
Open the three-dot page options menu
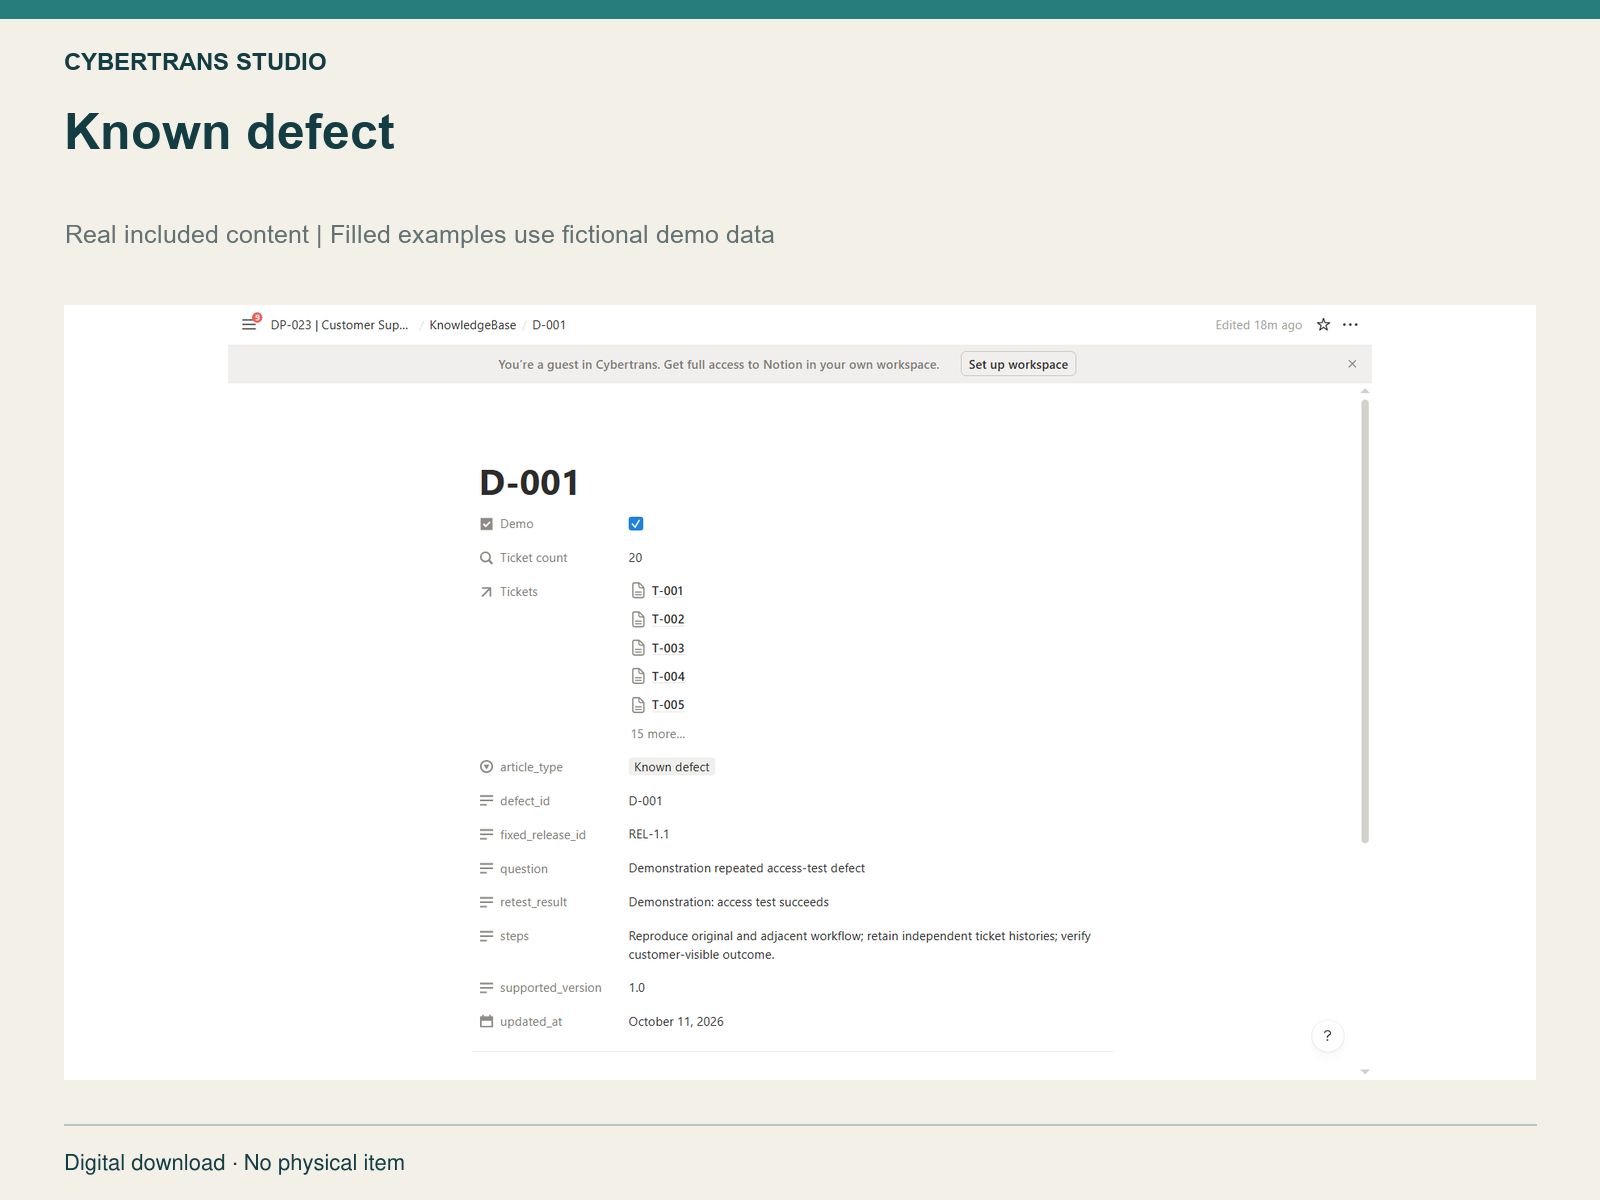click(1350, 325)
